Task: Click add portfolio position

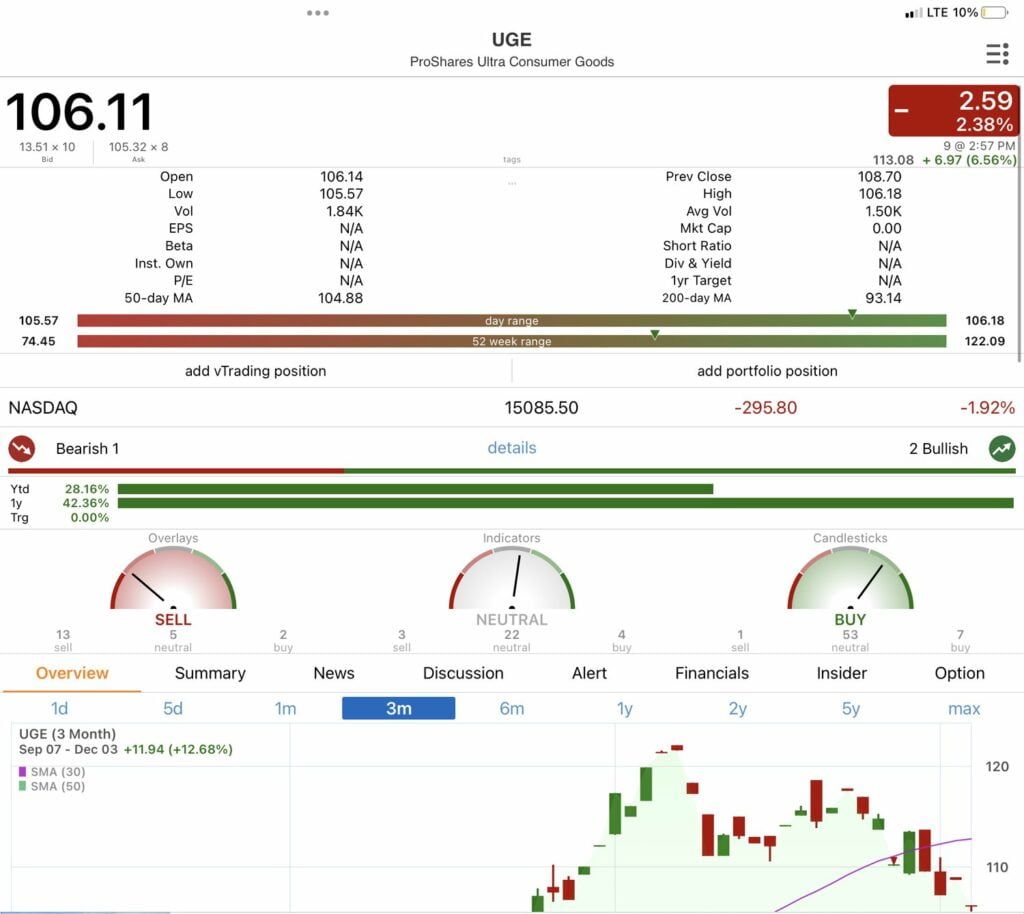Action: 767,371
